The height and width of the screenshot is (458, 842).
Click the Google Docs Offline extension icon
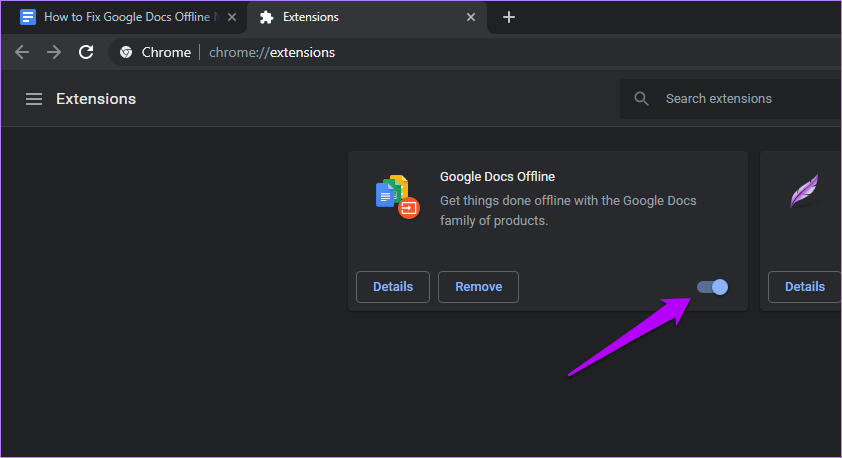click(397, 197)
